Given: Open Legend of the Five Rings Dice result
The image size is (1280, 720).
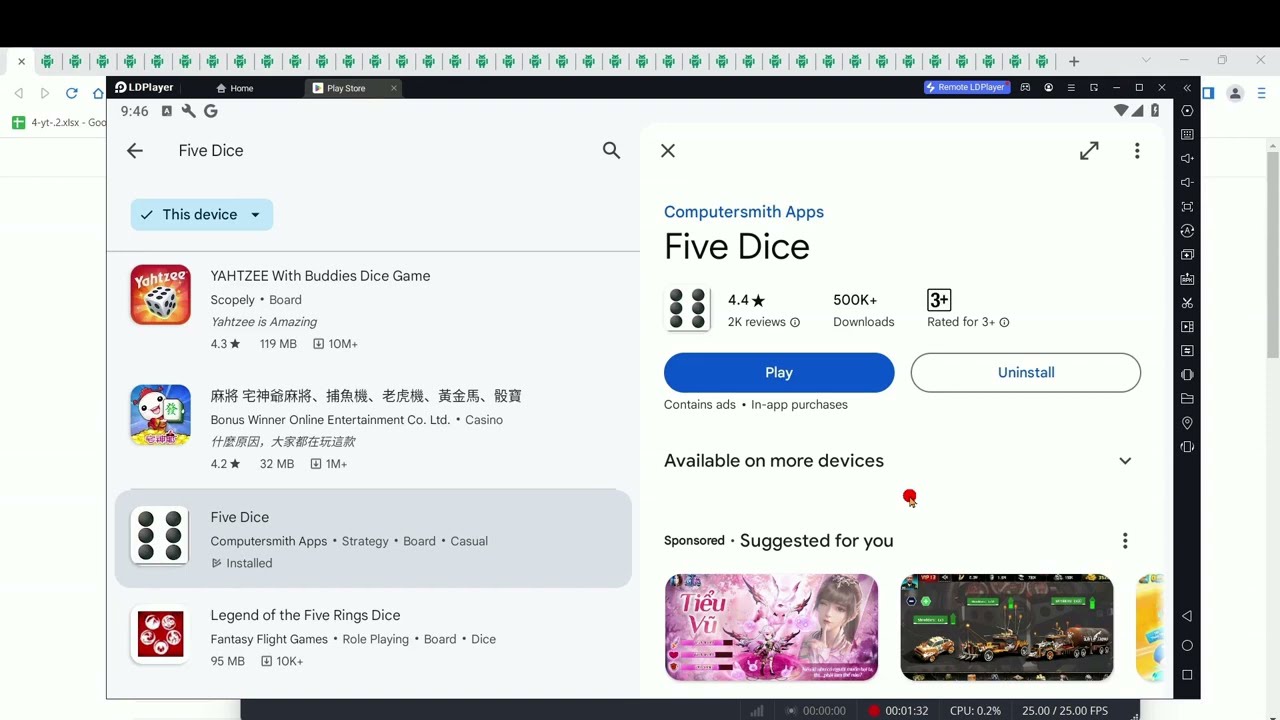Looking at the screenshot, I should (373, 637).
